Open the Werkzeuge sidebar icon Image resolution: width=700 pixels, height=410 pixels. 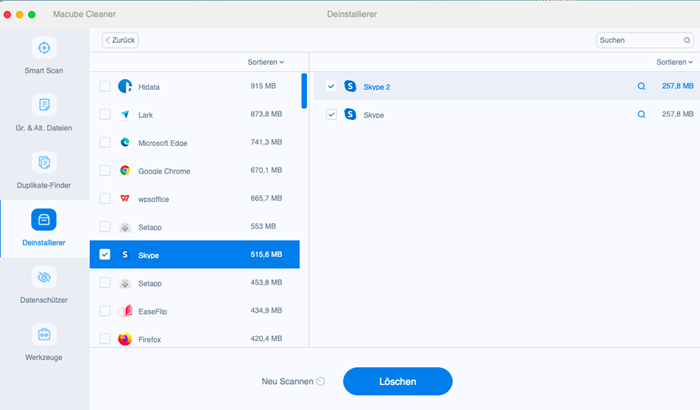(44, 334)
